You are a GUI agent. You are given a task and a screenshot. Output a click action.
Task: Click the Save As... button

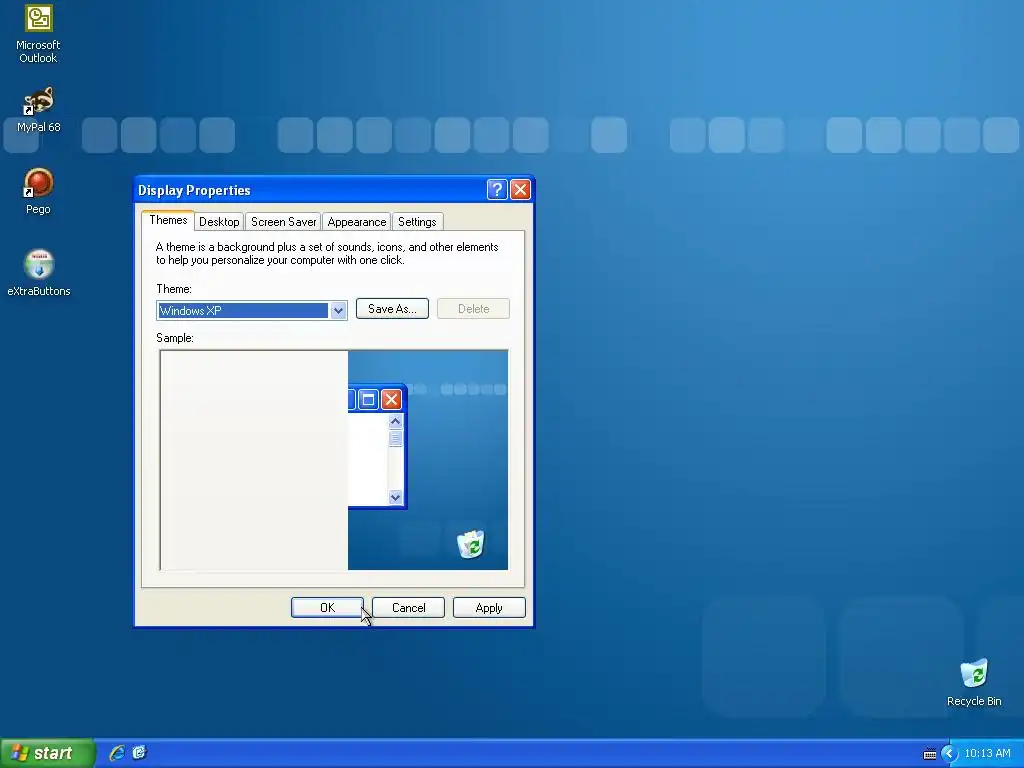point(392,309)
